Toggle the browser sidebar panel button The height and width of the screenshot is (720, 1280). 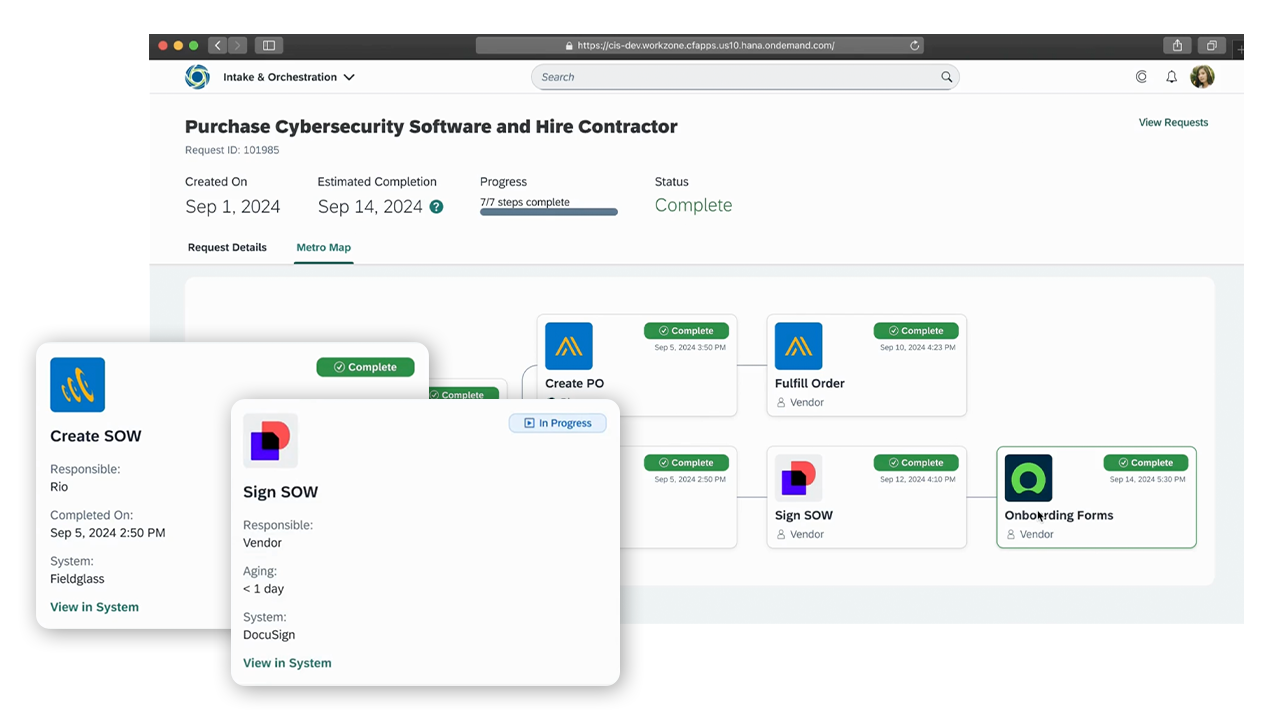click(x=268, y=46)
